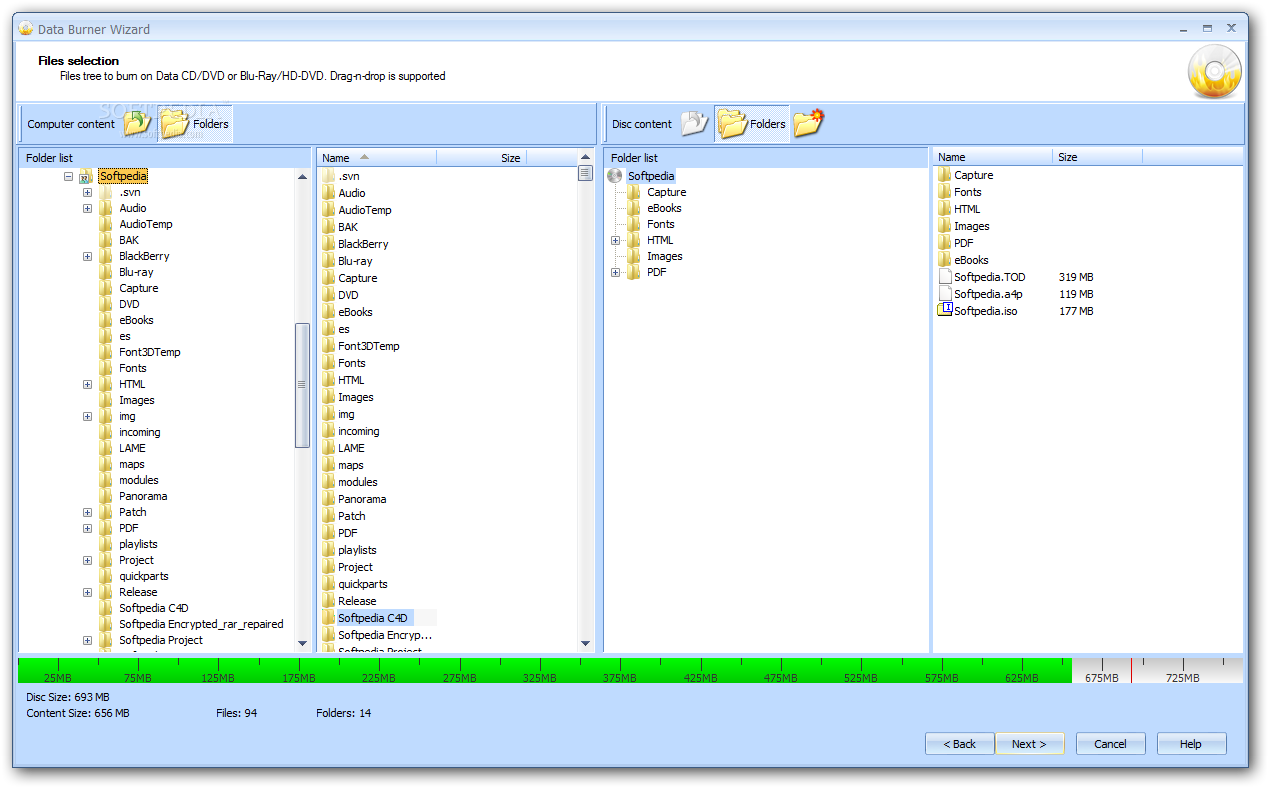This screenshot has width=1269, height=788.
Task: Select the incoming folder in computer file list
Action: [359, 431]
